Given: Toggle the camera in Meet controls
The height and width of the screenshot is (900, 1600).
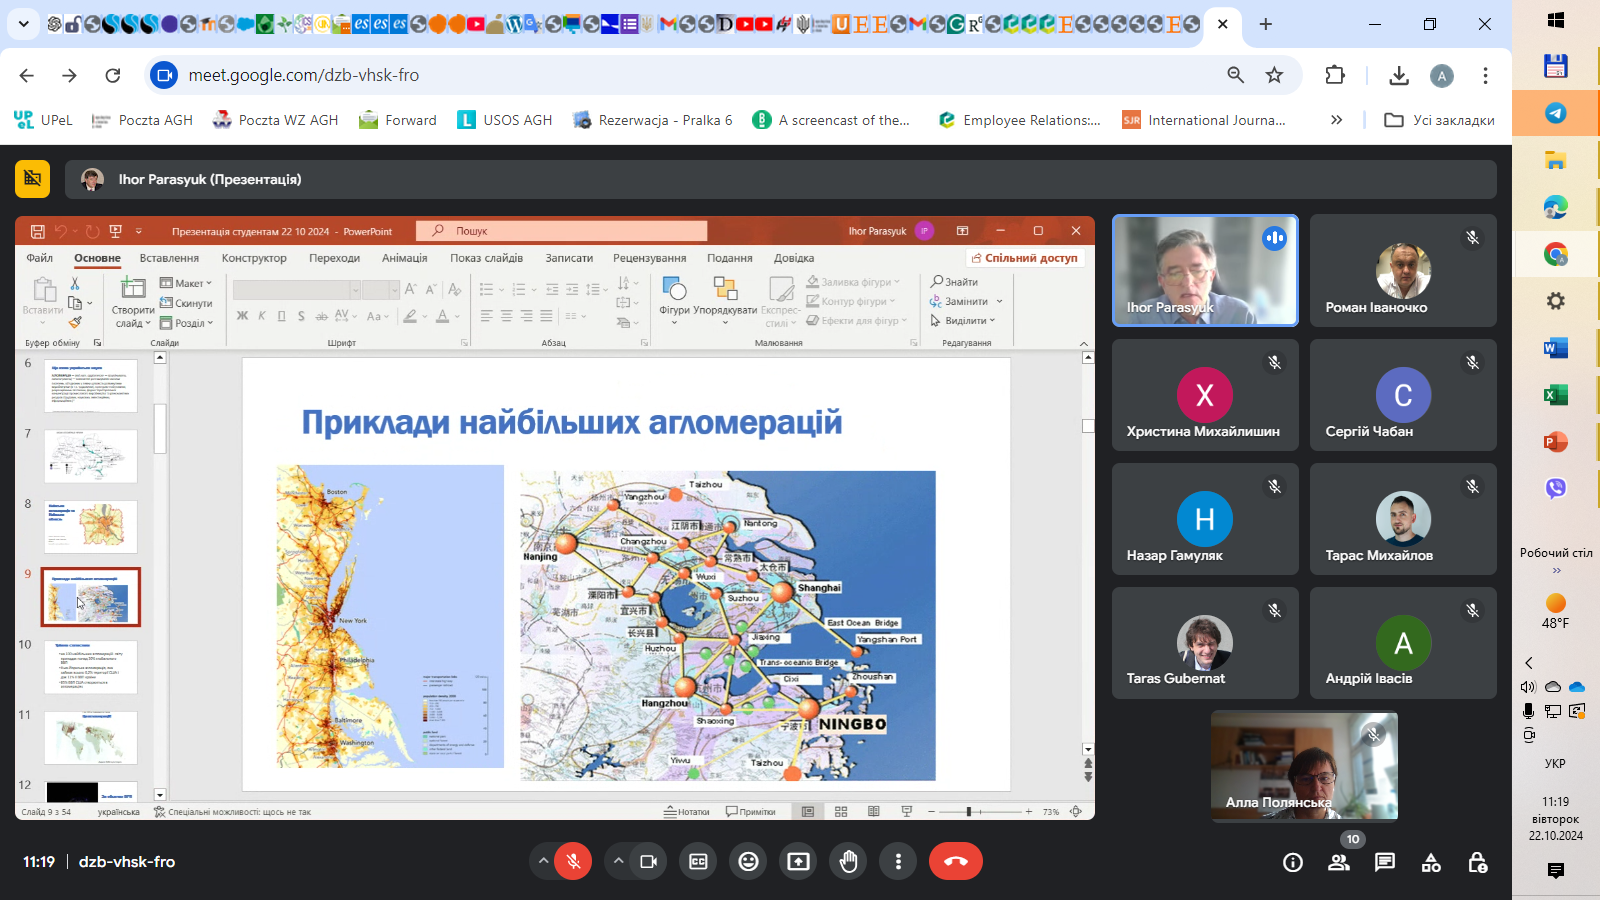Looking at the screenshot, I should click(x=648, y=861).
